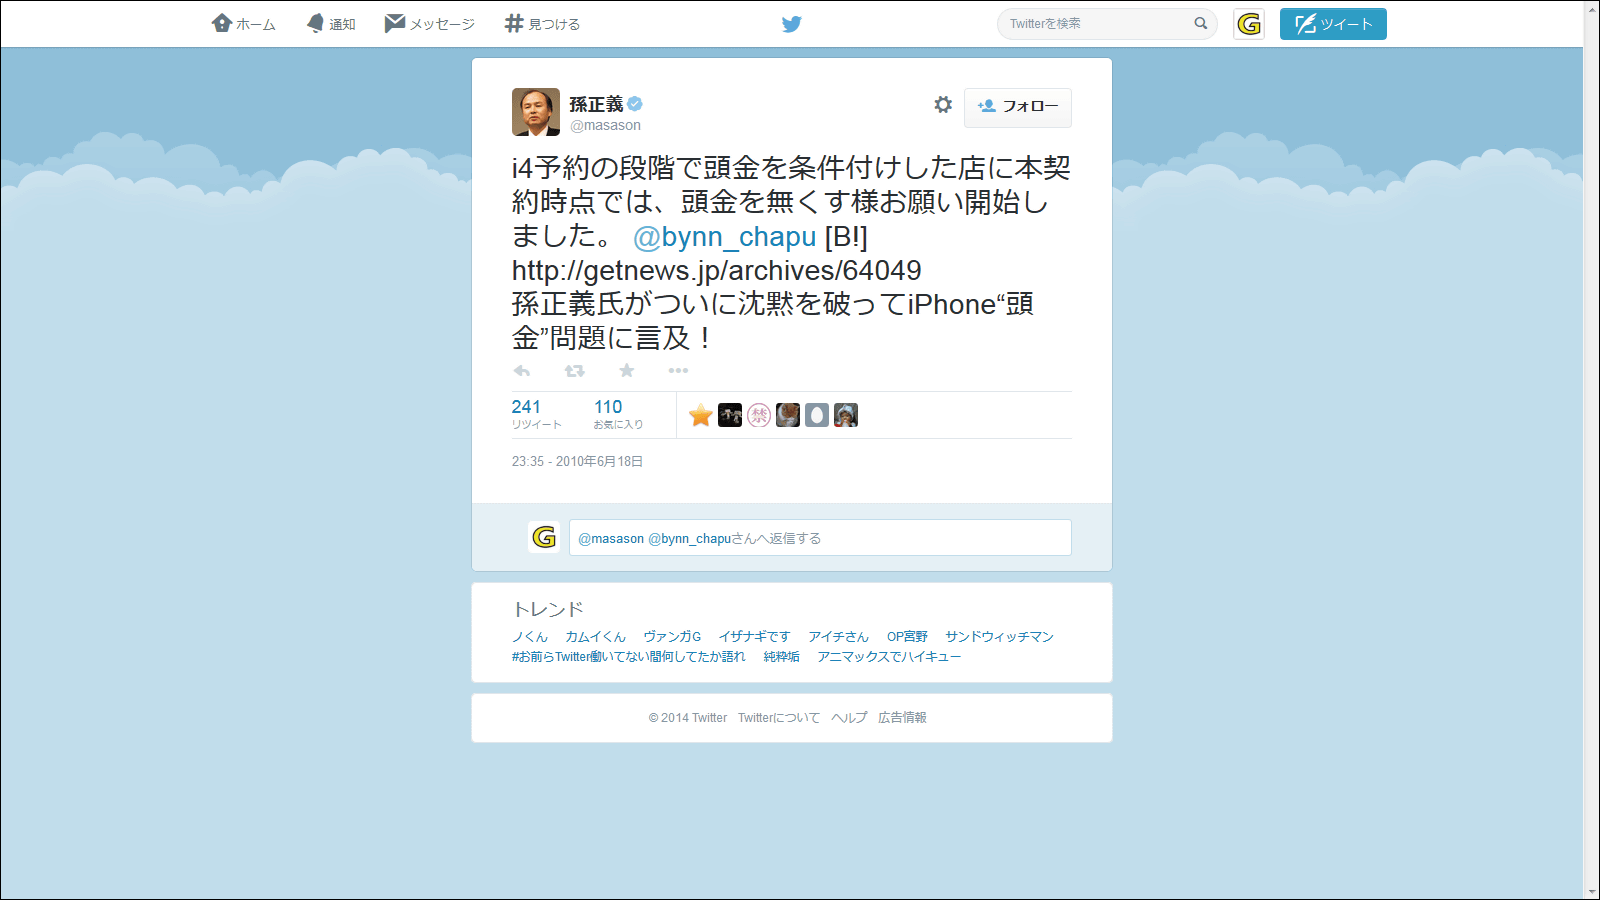1600x900 pixels.
Task: Open the ヘルプ footer link
Action: coord(849,718)
